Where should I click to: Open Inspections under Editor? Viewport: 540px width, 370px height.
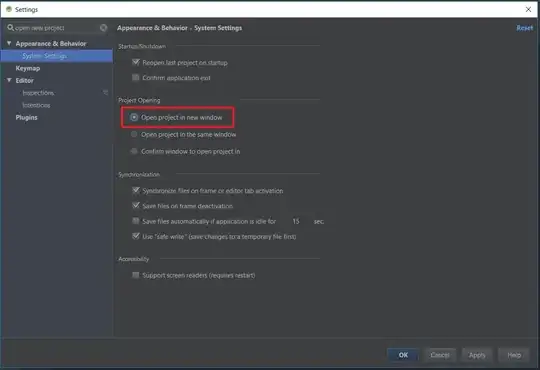[38, 93]
